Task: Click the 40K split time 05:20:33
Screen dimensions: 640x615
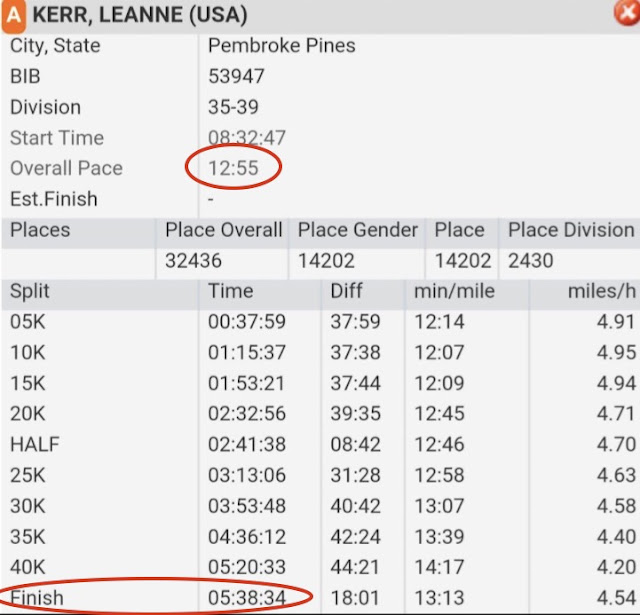Action: coord(247,567)
